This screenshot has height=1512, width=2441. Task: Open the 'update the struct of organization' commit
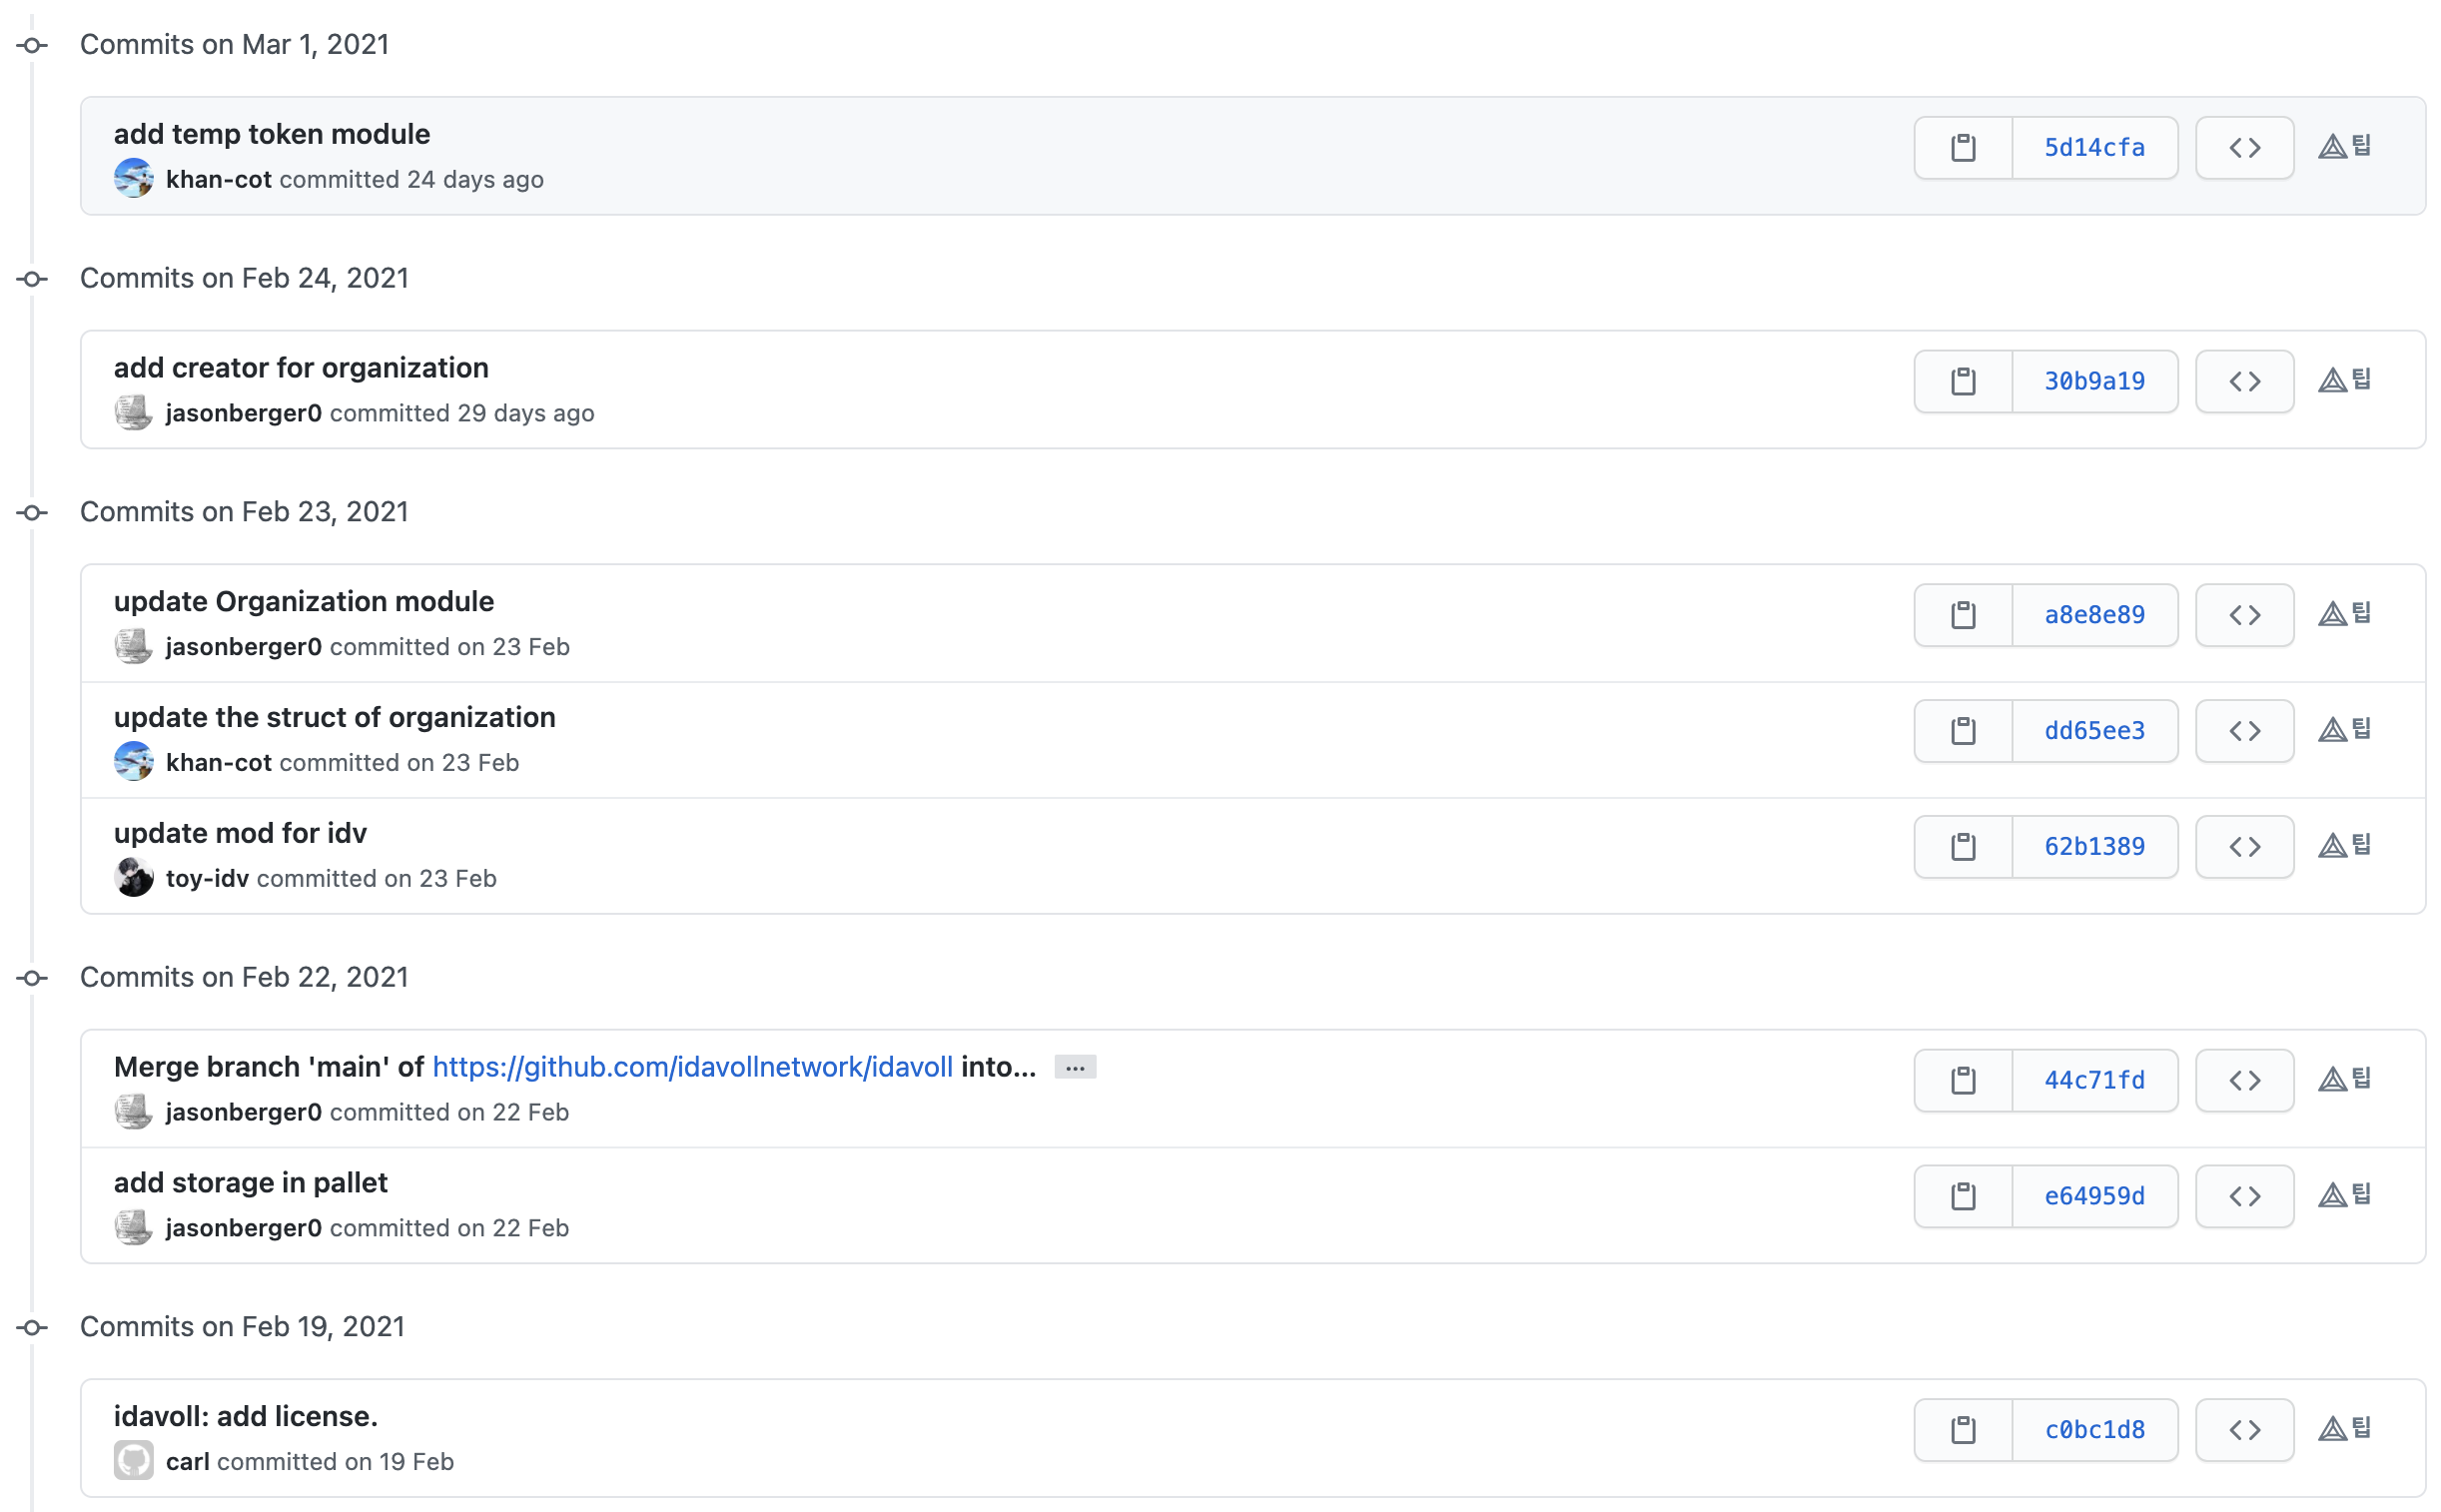point(334,717)
